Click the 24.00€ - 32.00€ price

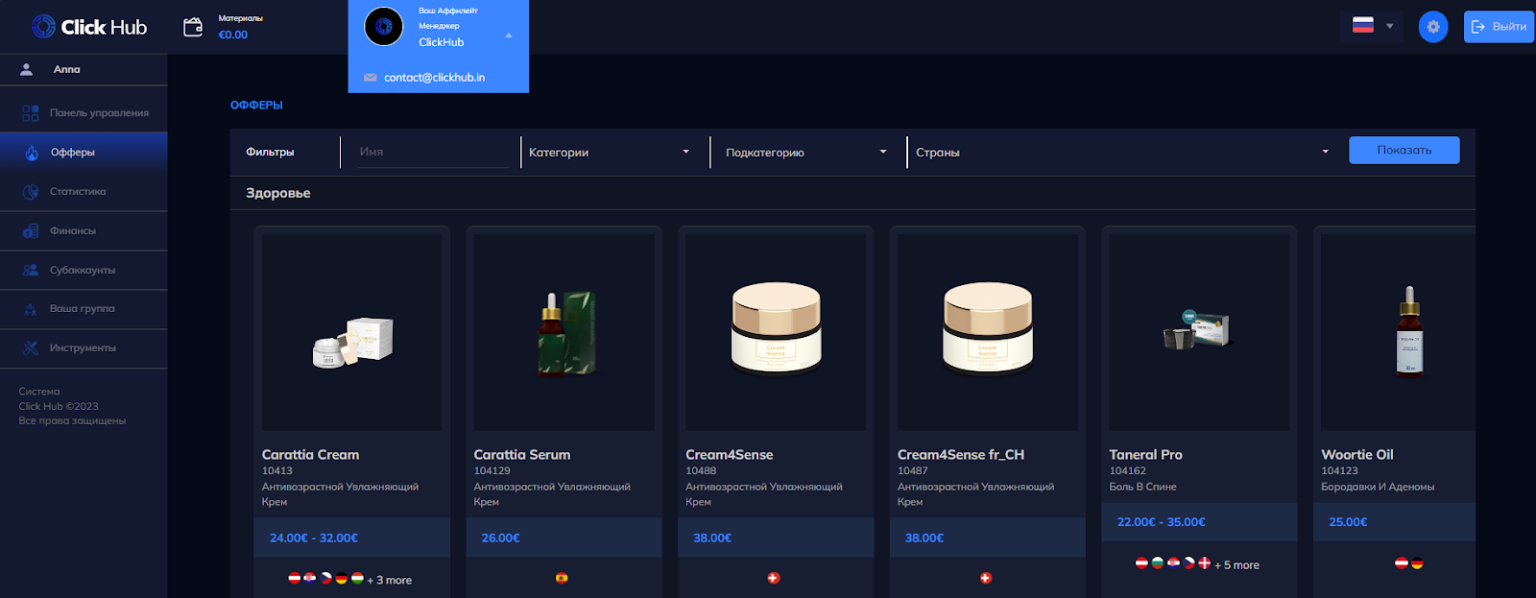tap(314, 538)
